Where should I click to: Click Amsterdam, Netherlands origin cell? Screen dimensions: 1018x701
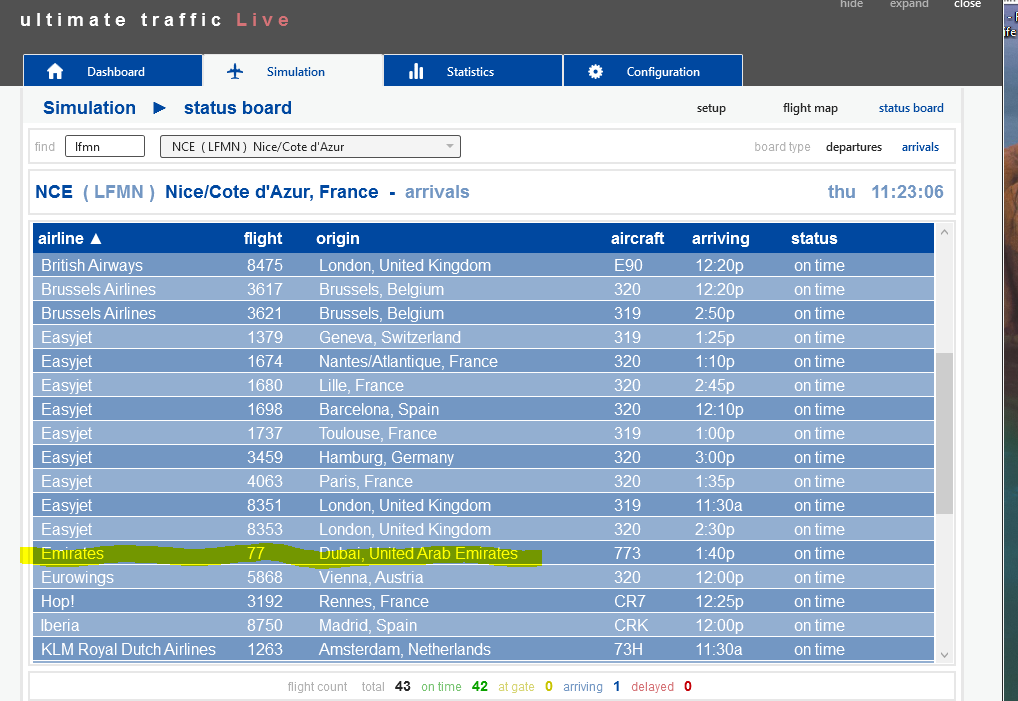point(404,650)
